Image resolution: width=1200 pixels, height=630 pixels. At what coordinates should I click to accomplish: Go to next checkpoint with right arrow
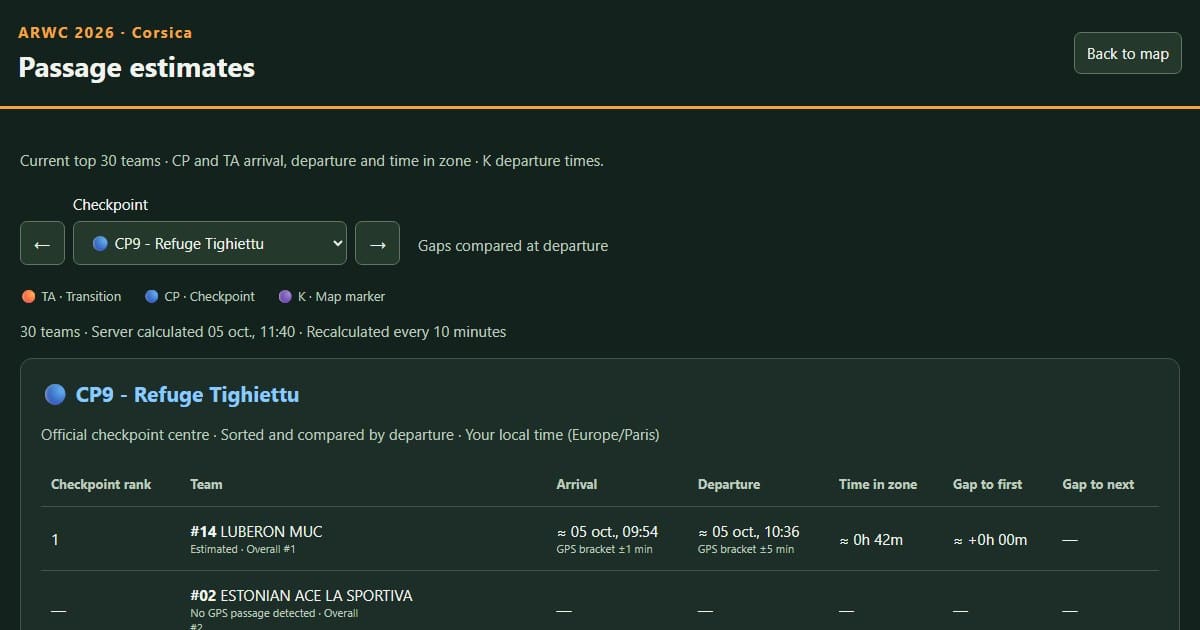(x=377, y=243)
